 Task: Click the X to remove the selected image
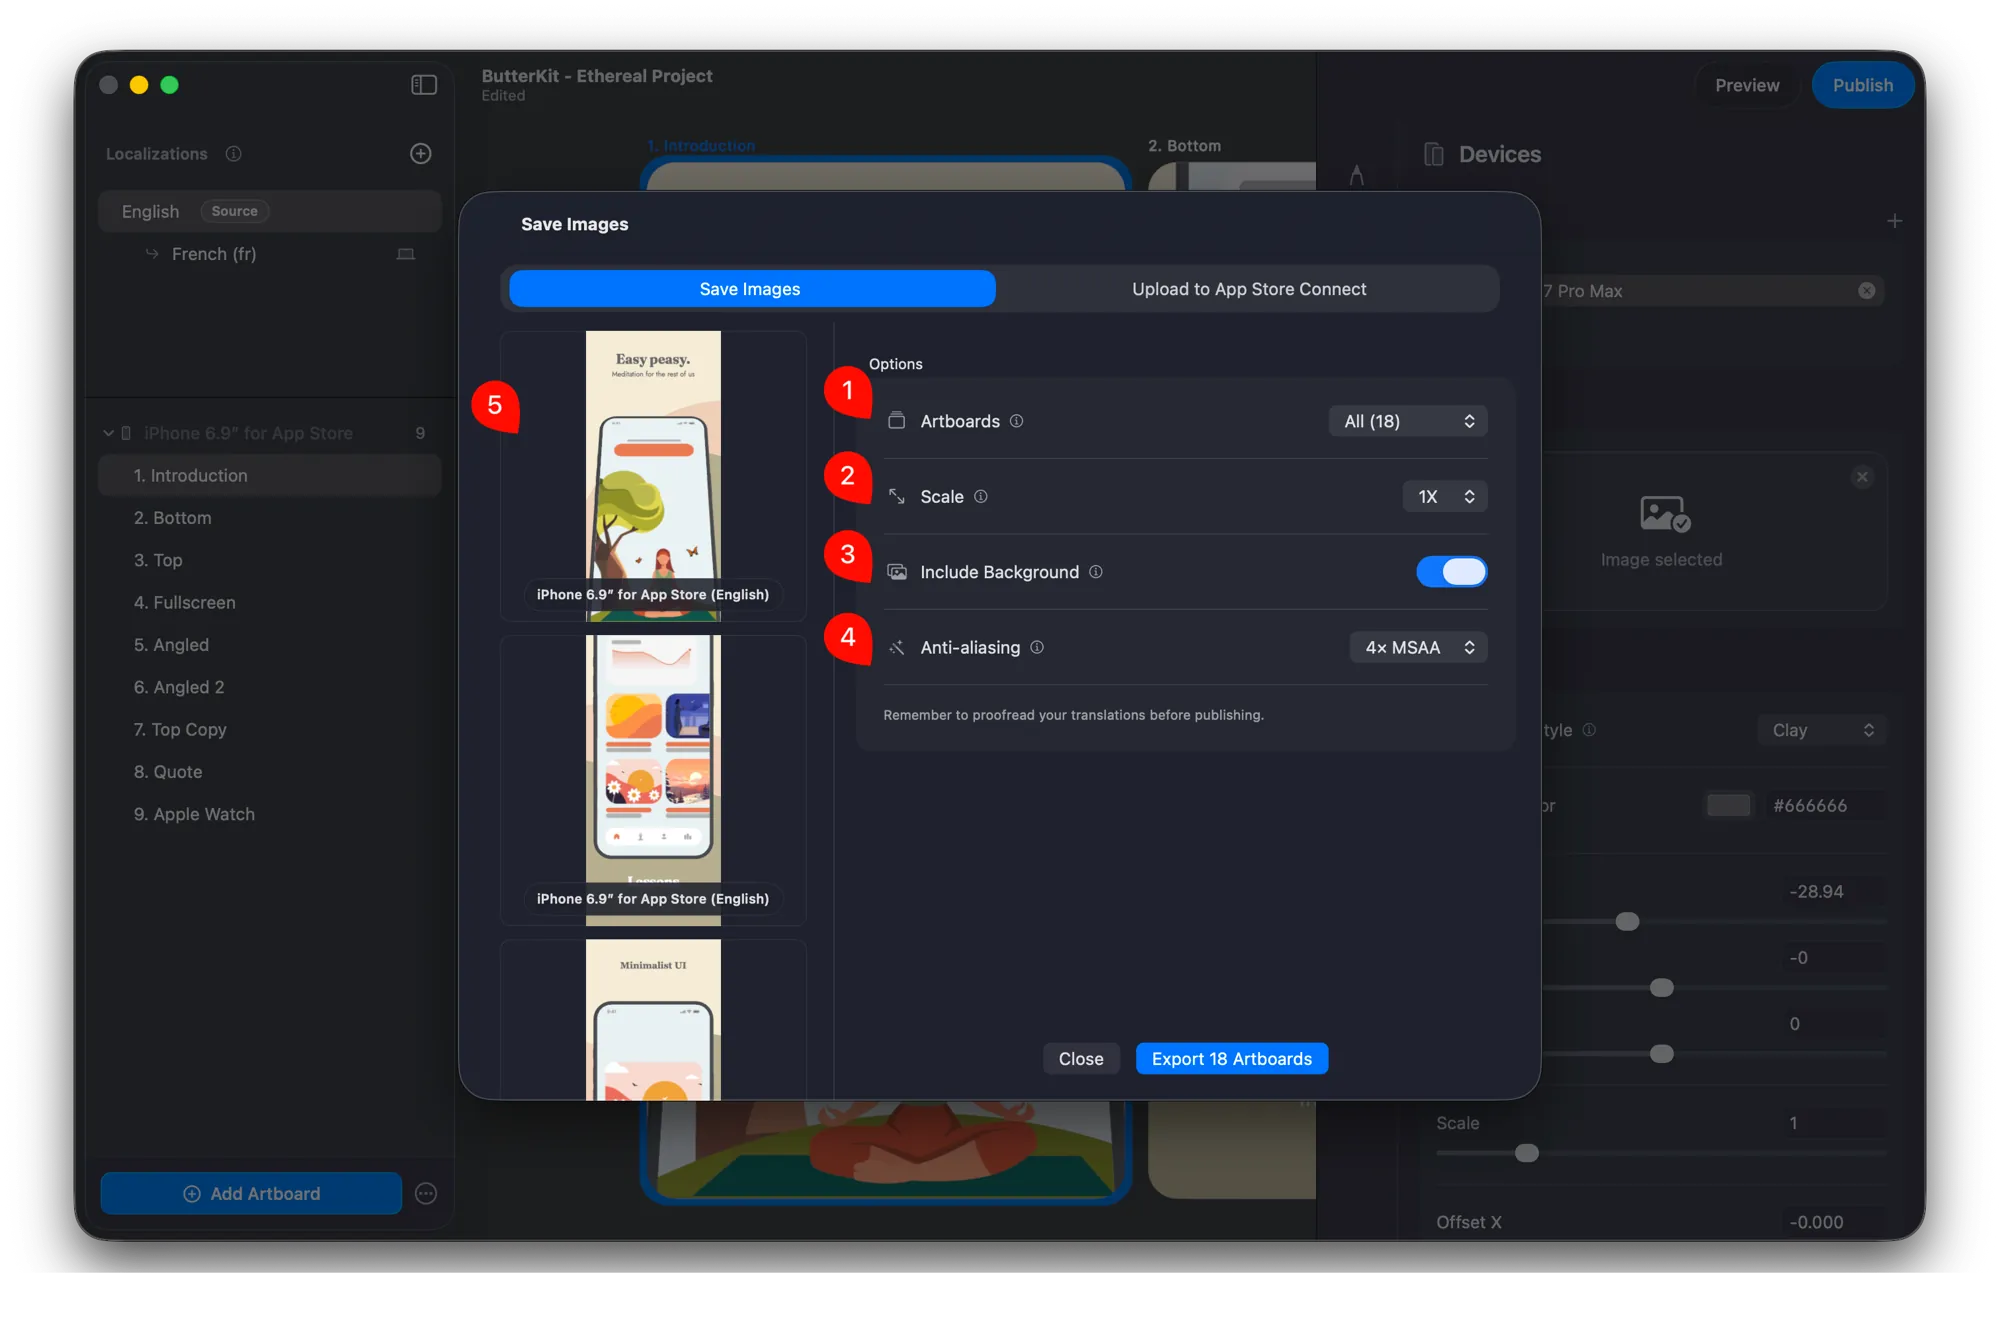[x=1862, y=477]
